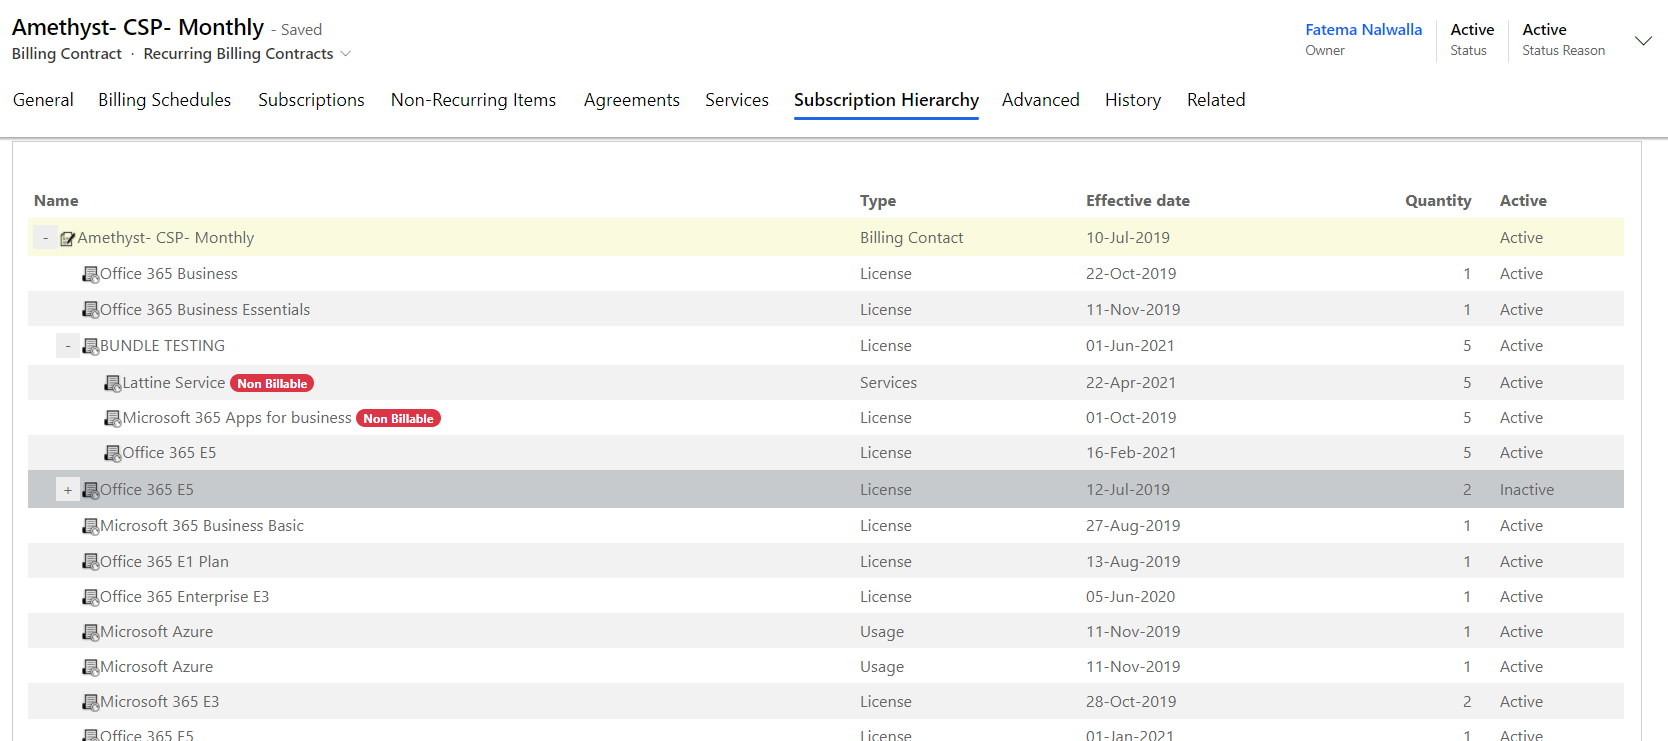This screenshot has height=741, width=1668.
Task: Click the Billing Contract entity label
Action: 67,54
